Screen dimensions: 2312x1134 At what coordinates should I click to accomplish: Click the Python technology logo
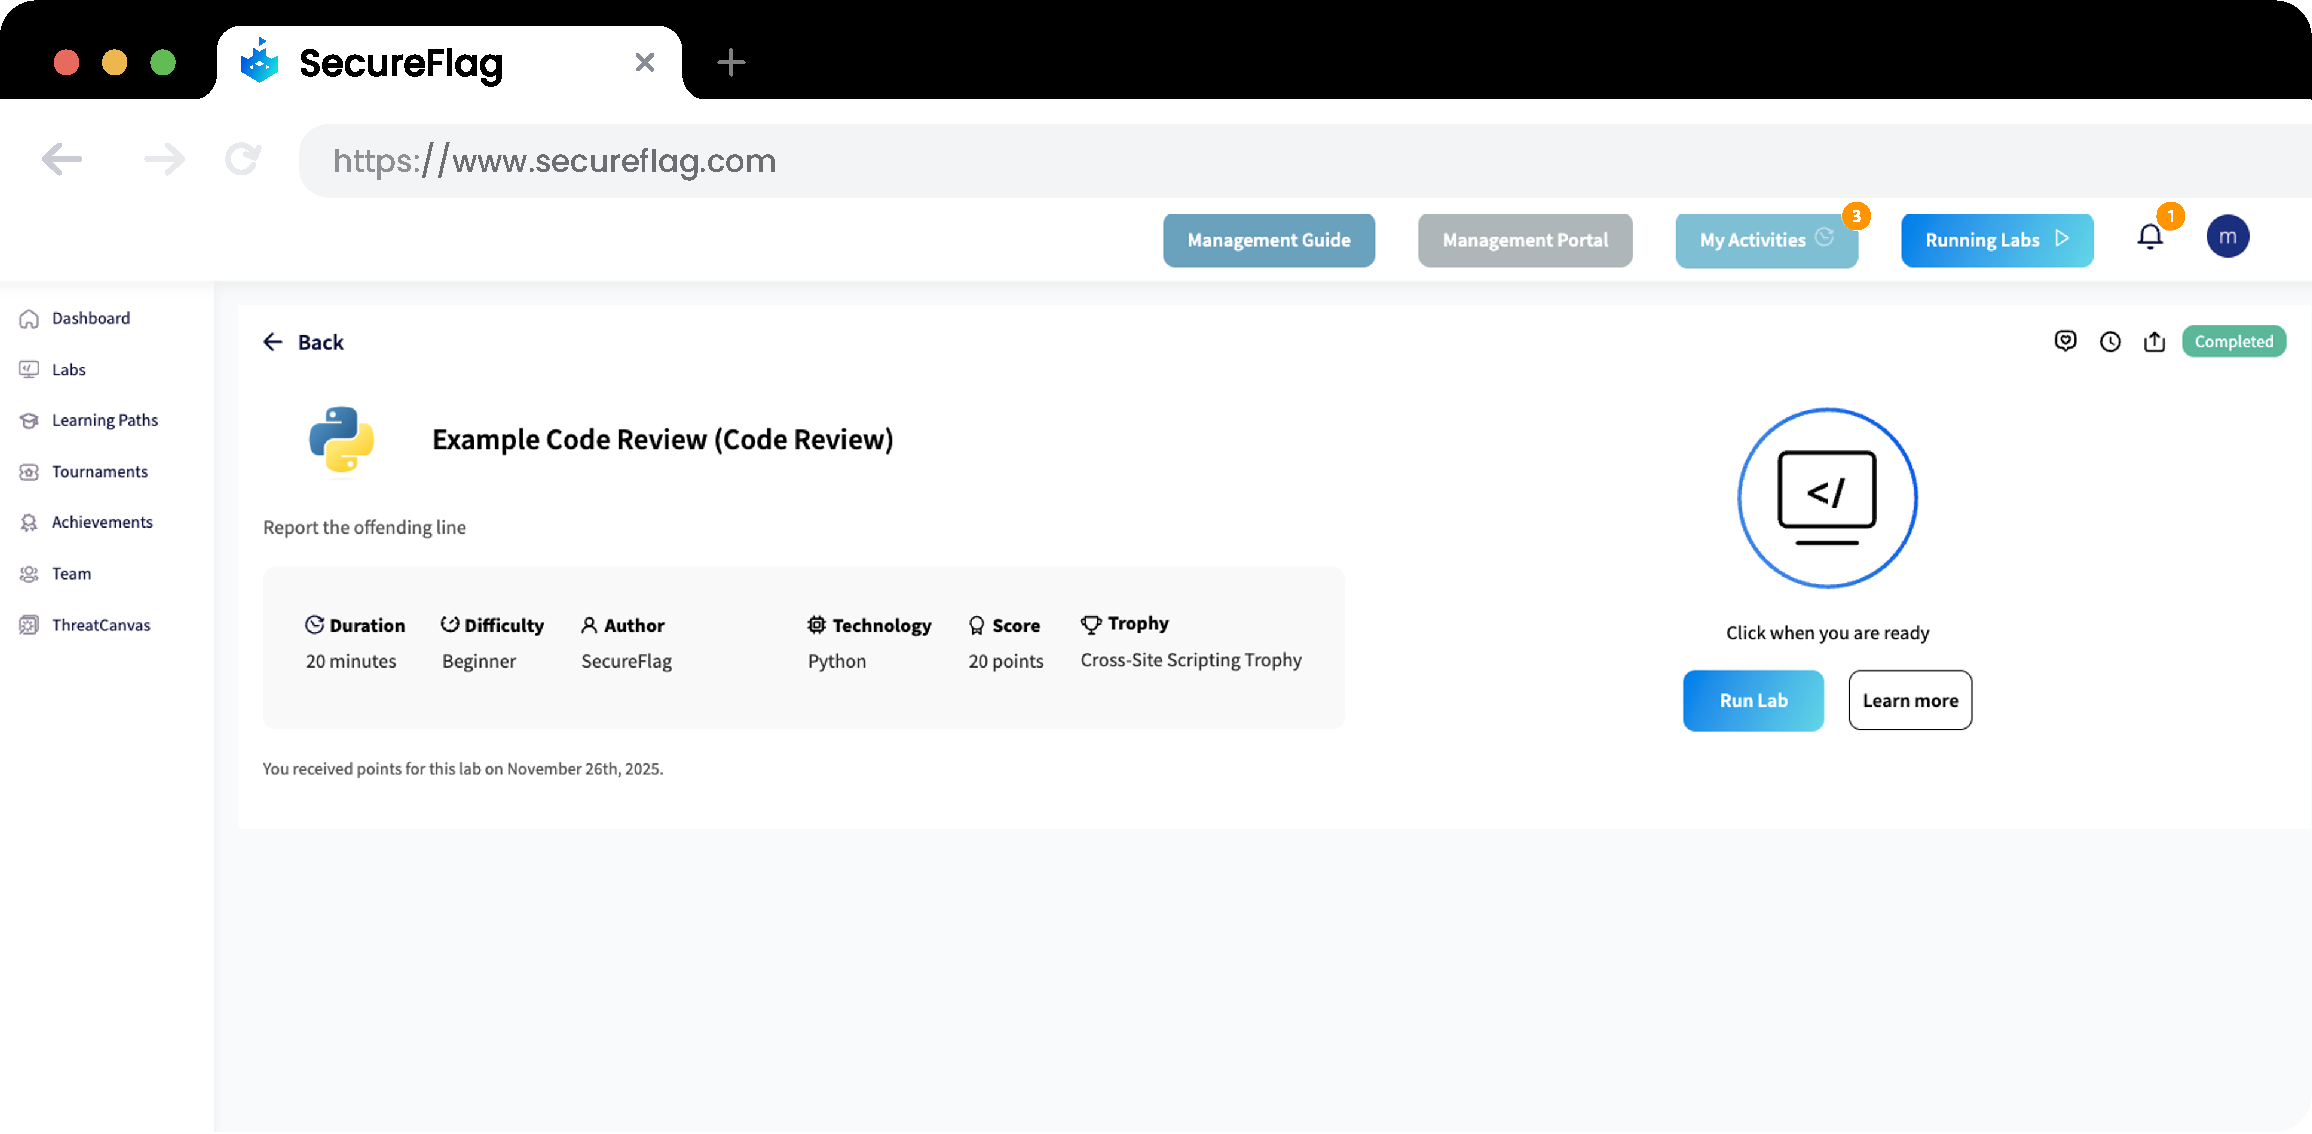coord(341,440)
